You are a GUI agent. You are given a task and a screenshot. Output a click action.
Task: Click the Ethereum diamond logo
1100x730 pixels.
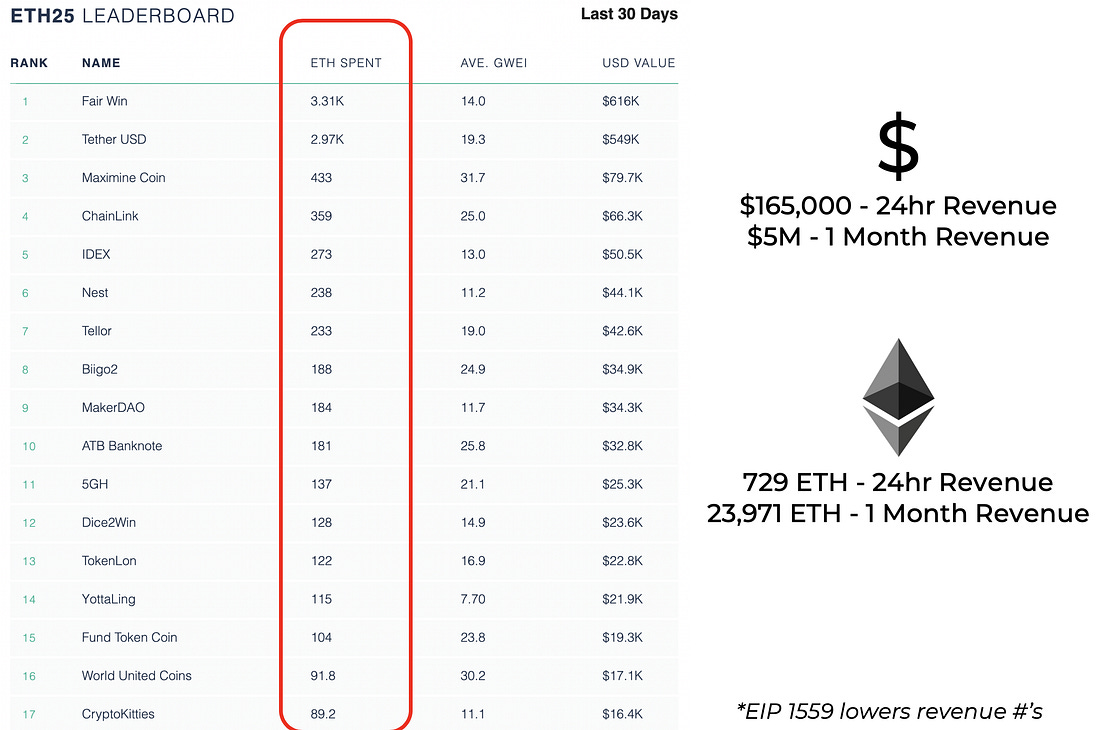tap(898, 397)
